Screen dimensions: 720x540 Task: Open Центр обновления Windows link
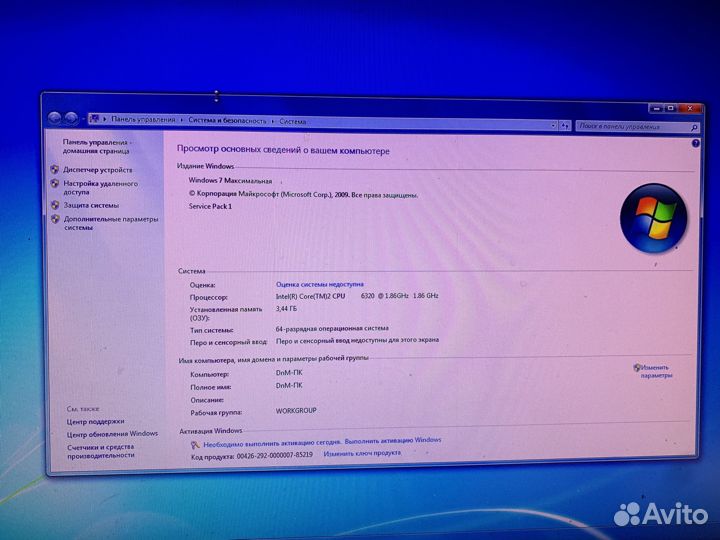coord(112,433)
